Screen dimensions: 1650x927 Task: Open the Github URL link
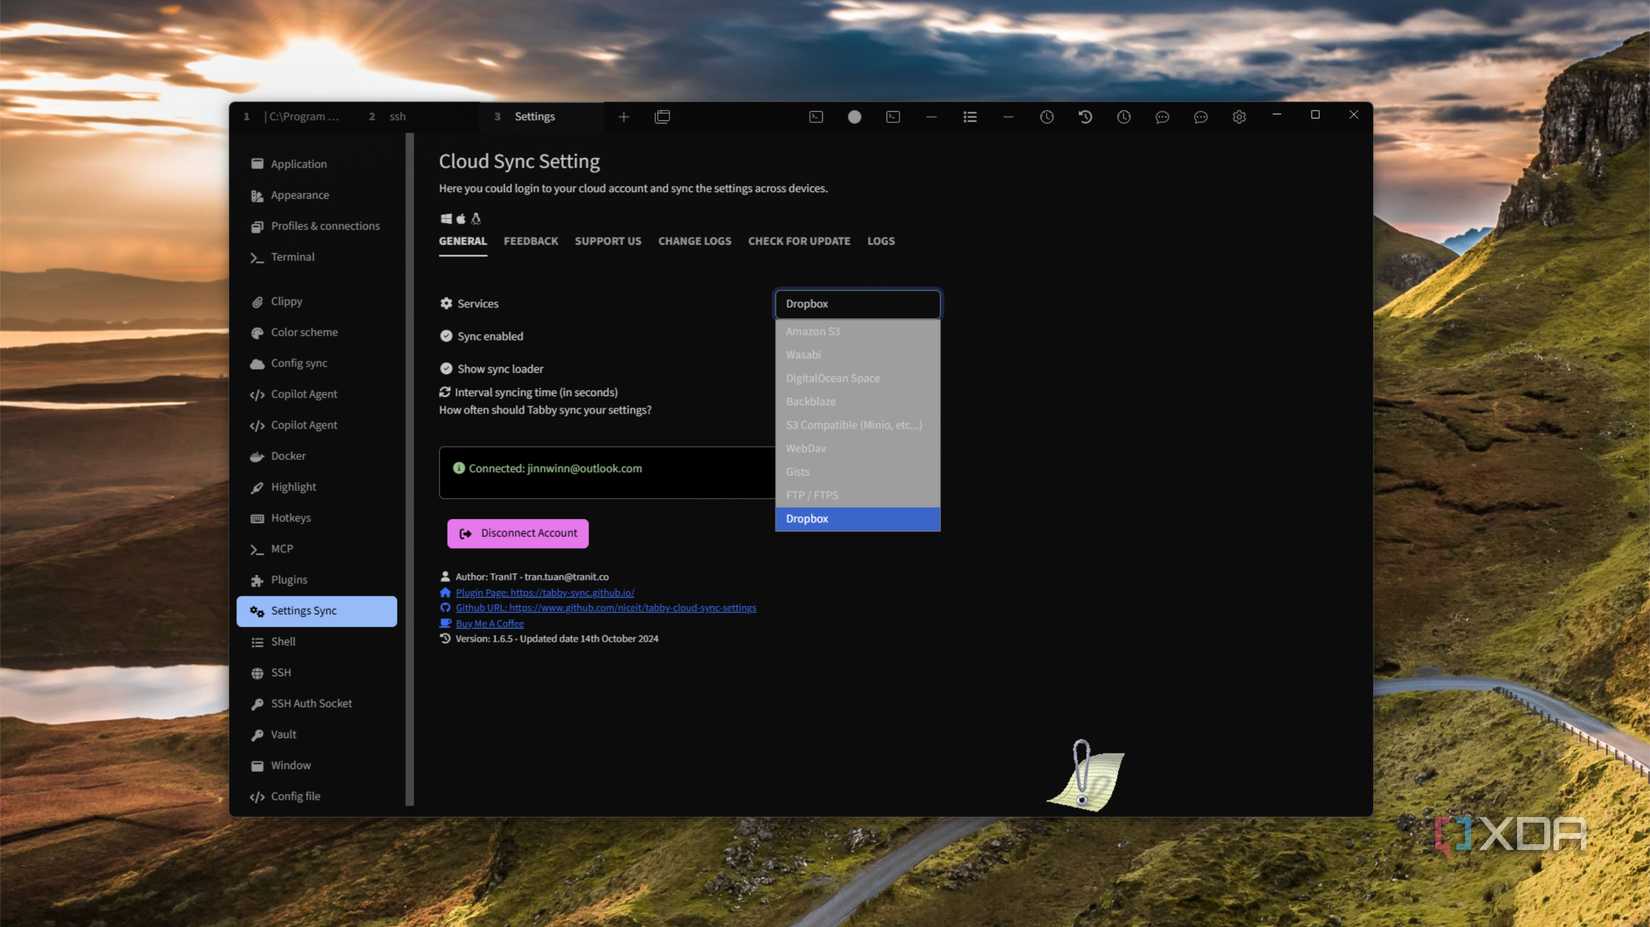(606, 608)
